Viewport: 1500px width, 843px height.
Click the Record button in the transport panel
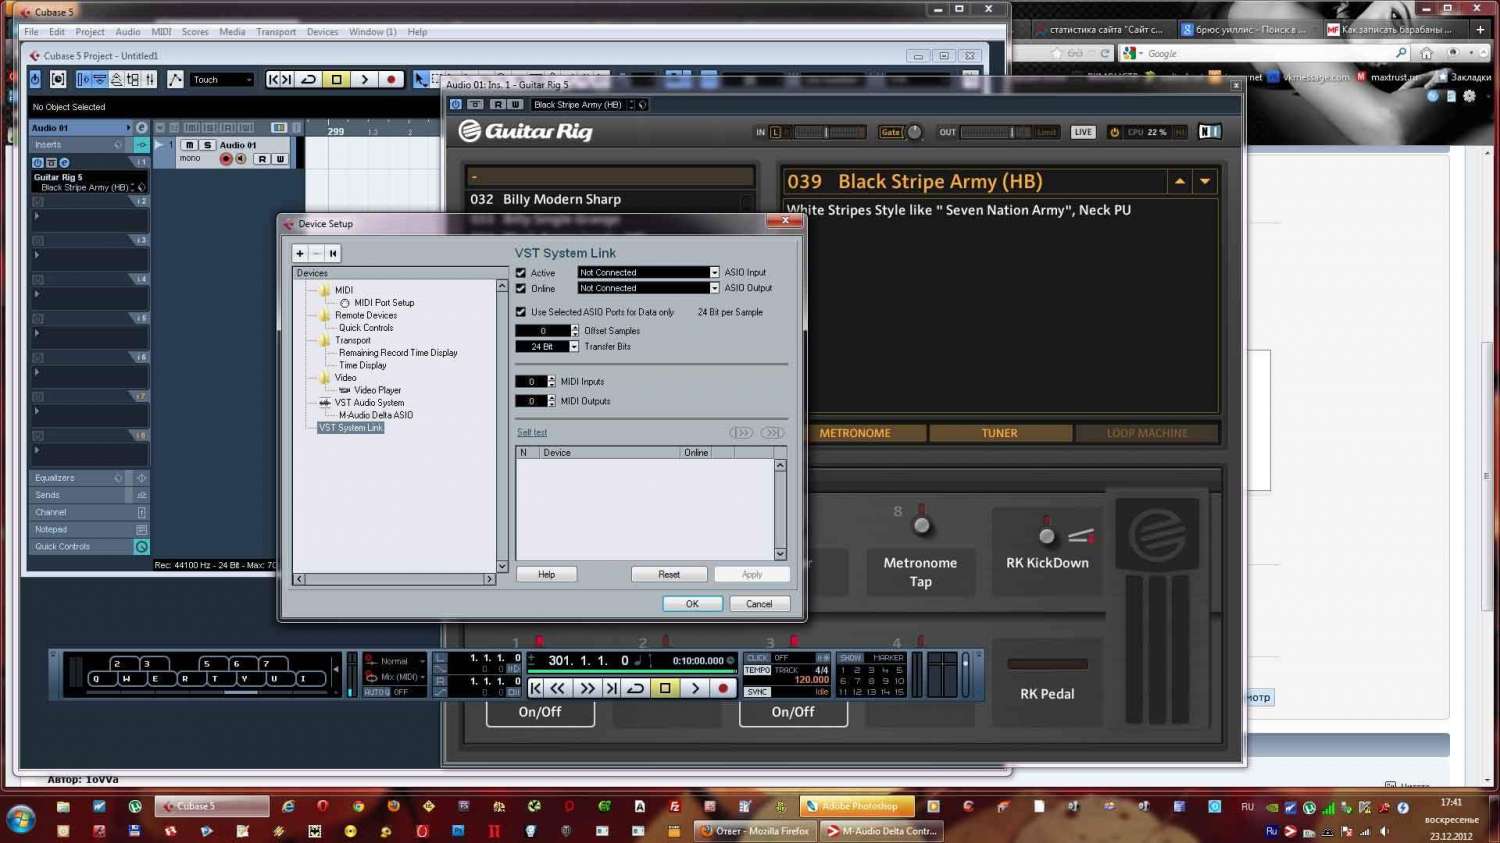tap(723, 688)
